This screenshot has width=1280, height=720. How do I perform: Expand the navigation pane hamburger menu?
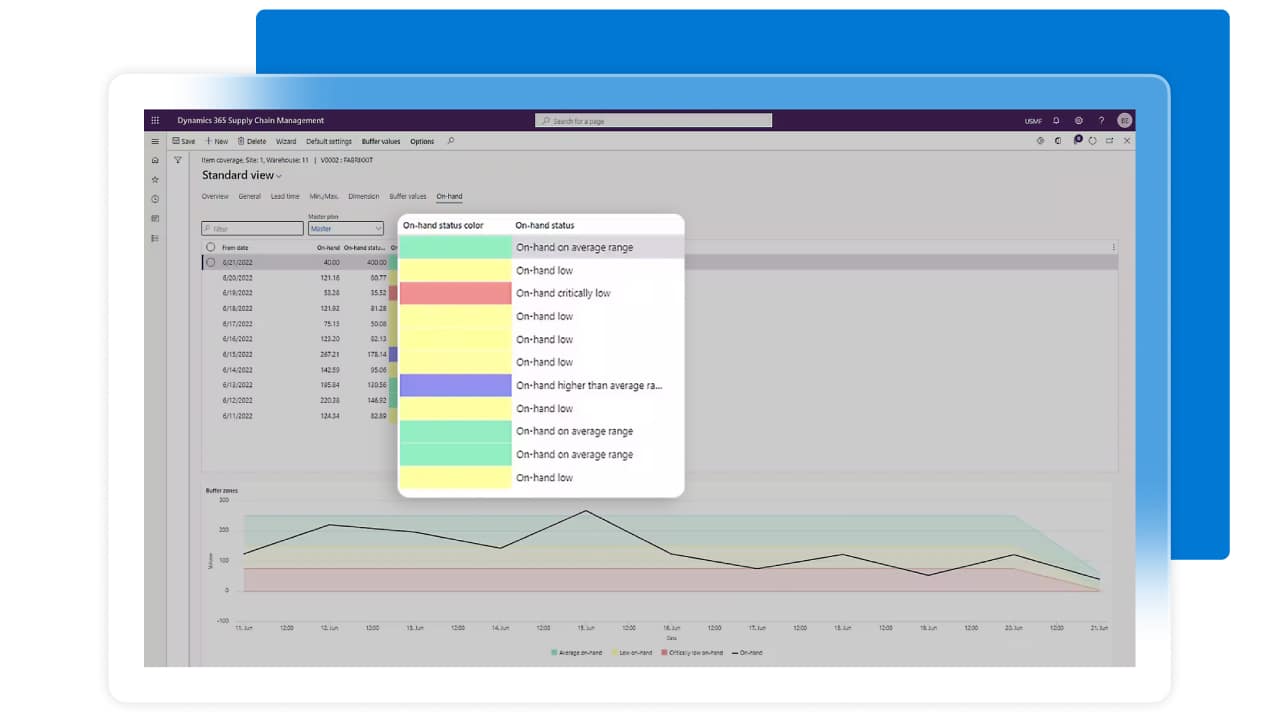tap(155, 141)
